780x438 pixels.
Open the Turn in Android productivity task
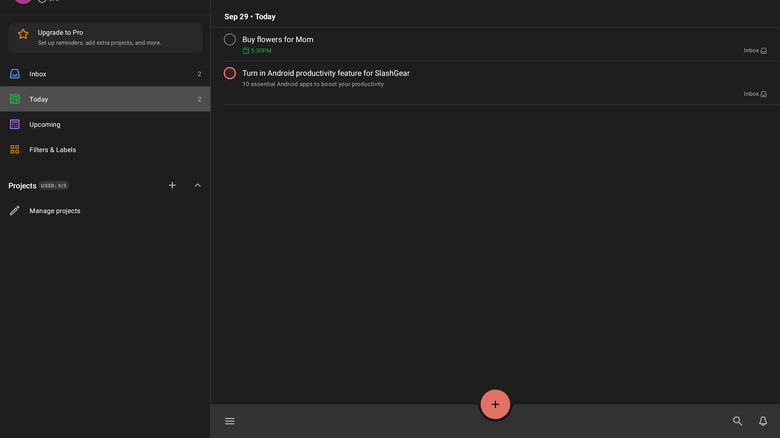pos(326,73)
